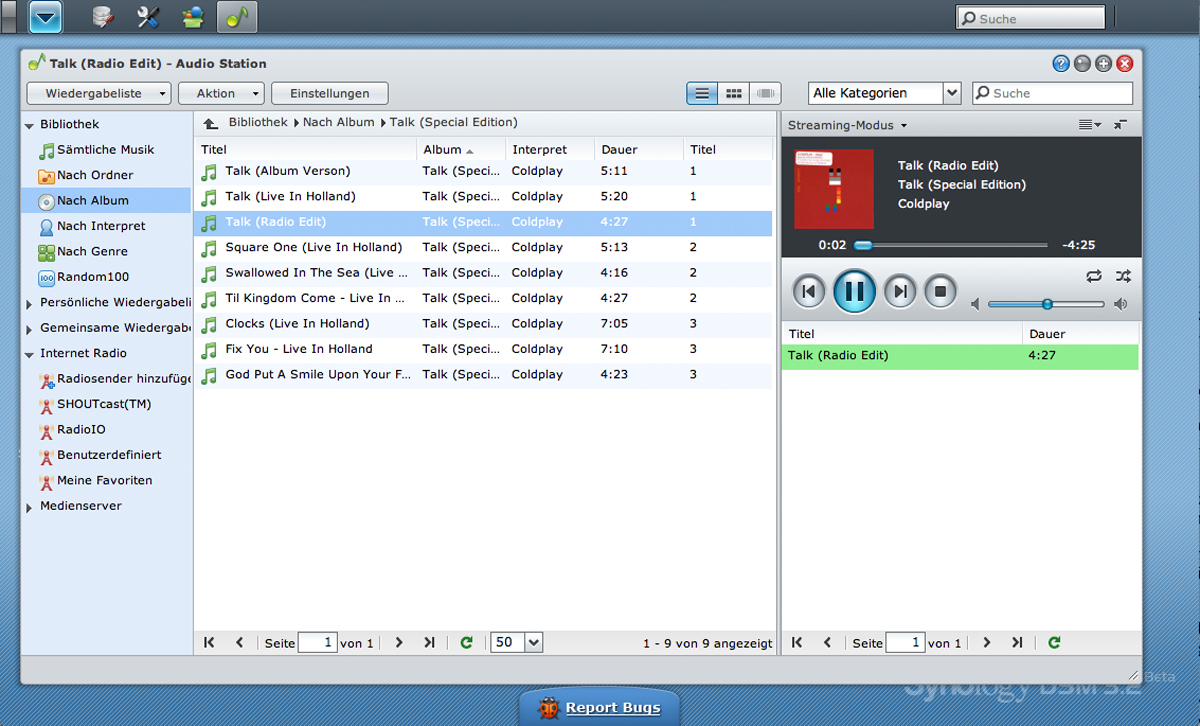This screenshot has width=1200, height=726.
Task: Click Nach Album in the breadcrumb
Action: point(338,122)
